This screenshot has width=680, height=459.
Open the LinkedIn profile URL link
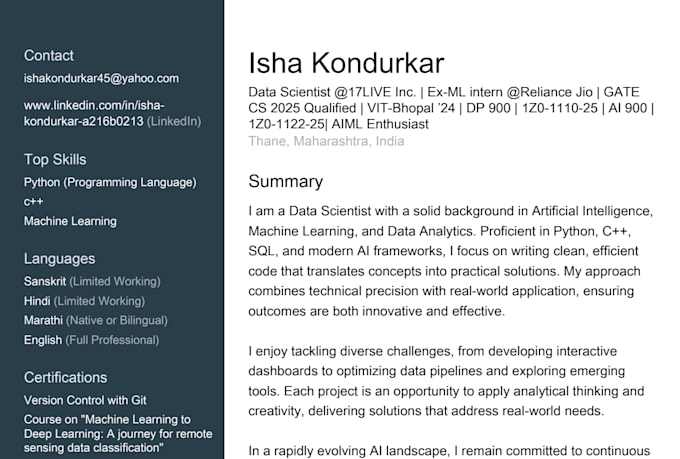click(112, 113)
